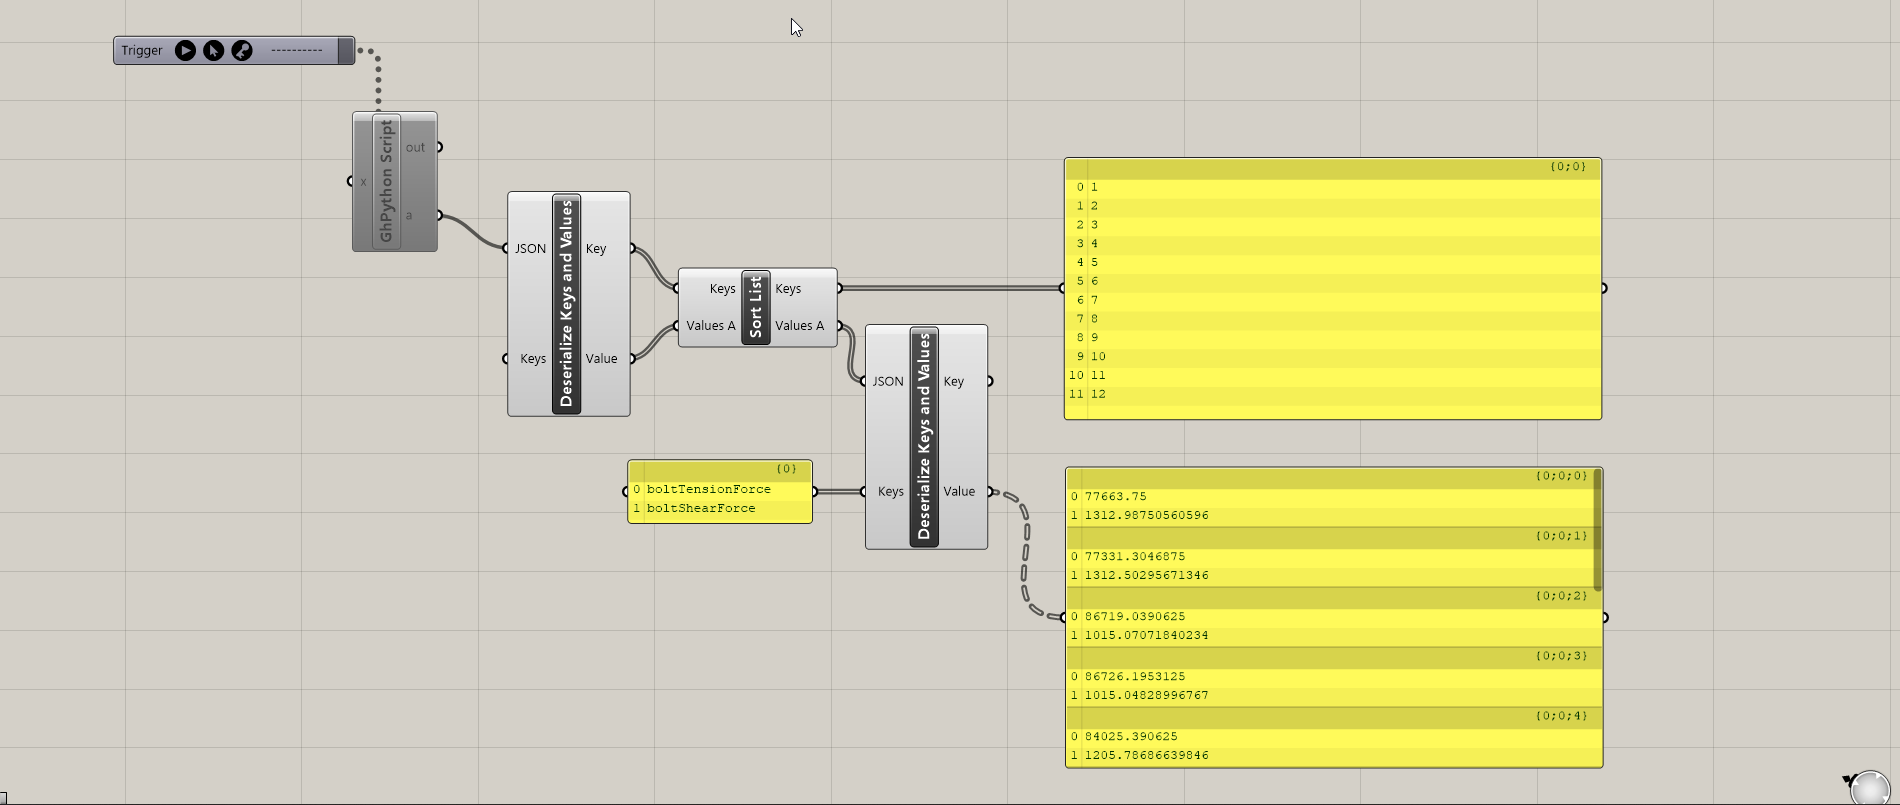Click the input grip of the force values panel
This screenshot has width=1900, height=805.
pyautogui.click(x=1063, y=617)
